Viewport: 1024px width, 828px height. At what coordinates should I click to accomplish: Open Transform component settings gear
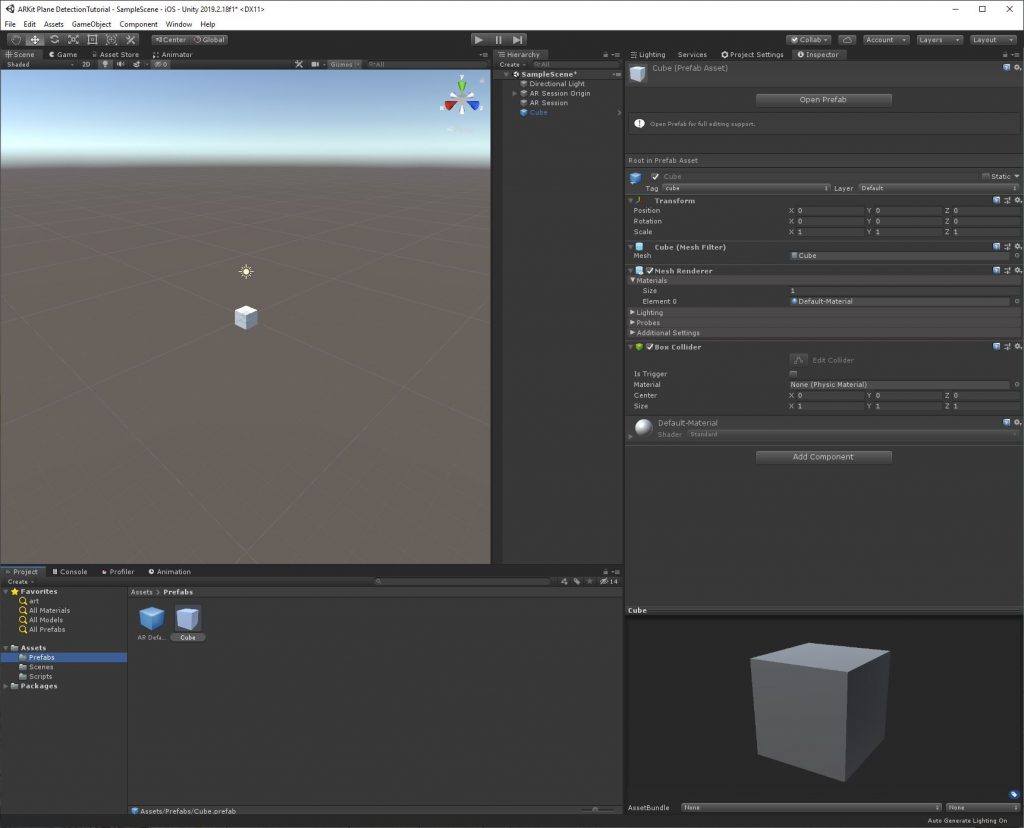1017,200
